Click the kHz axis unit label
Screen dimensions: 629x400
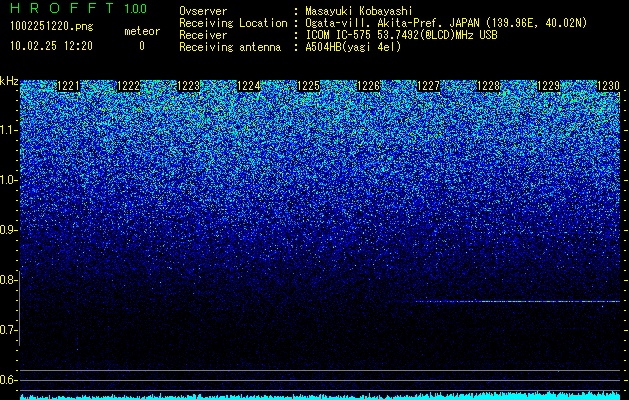click(9, 81)
